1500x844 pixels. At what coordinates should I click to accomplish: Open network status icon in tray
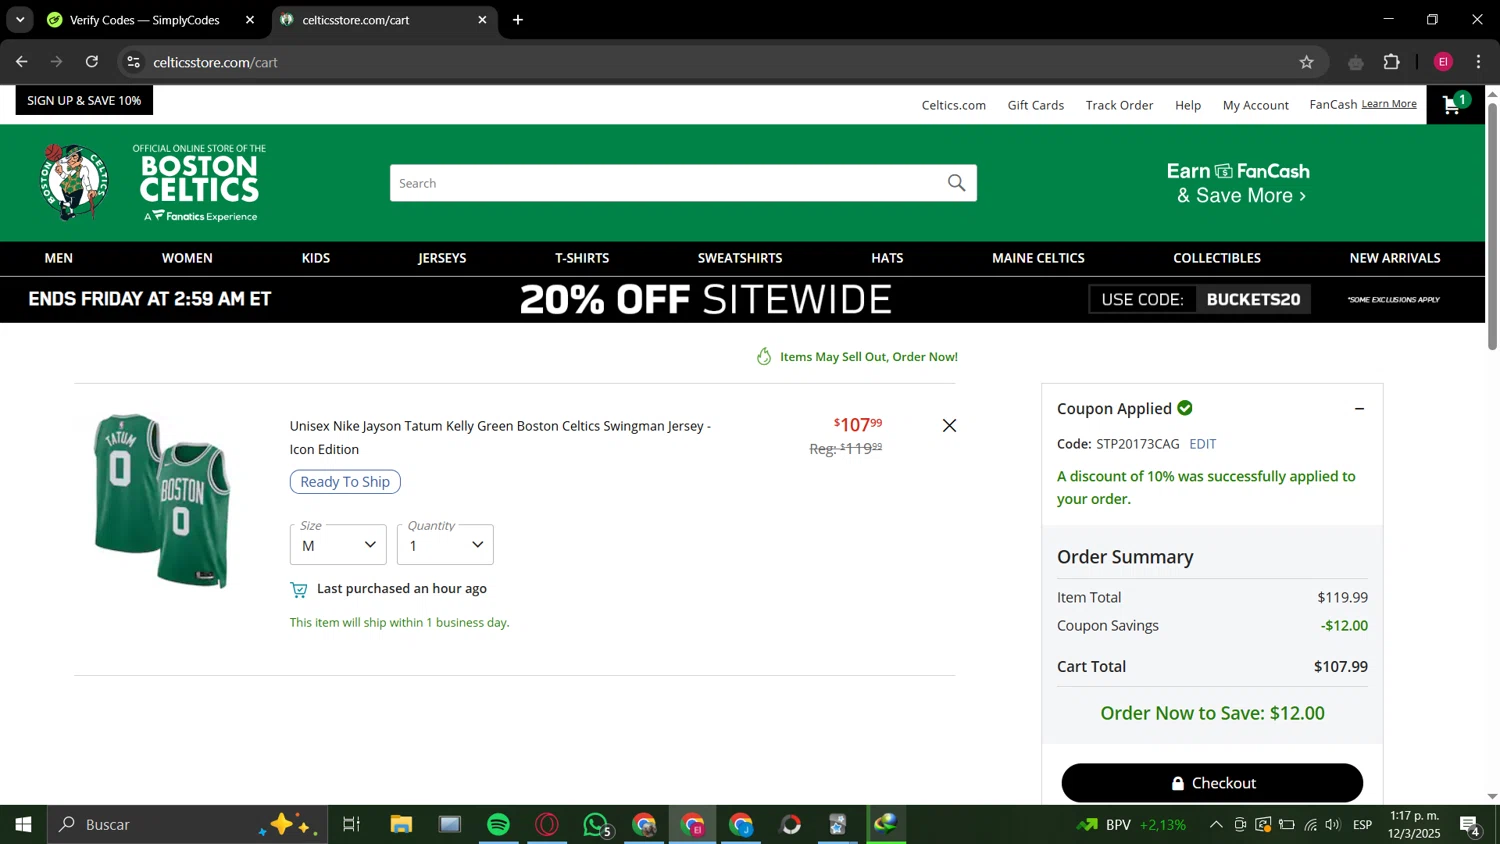point(1310,825)
